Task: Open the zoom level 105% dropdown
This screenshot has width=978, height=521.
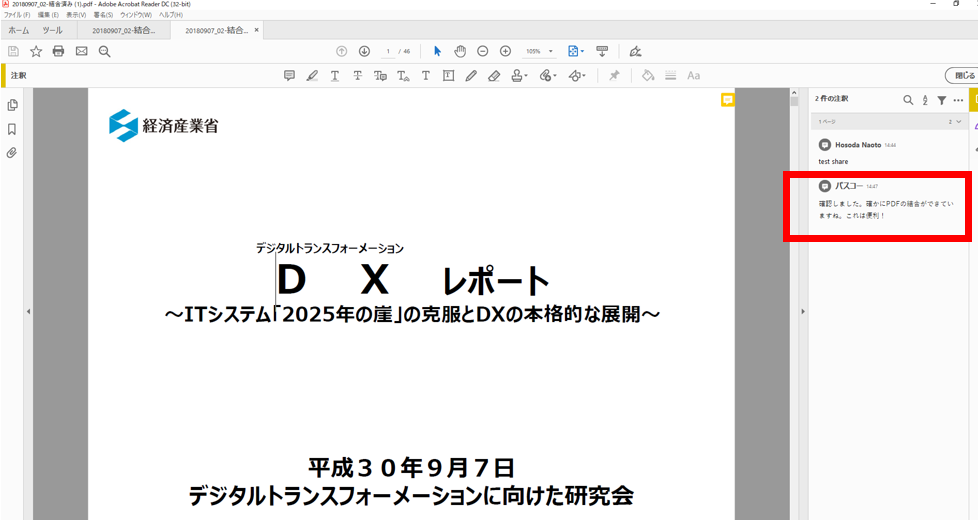Action: coord(539,51)
